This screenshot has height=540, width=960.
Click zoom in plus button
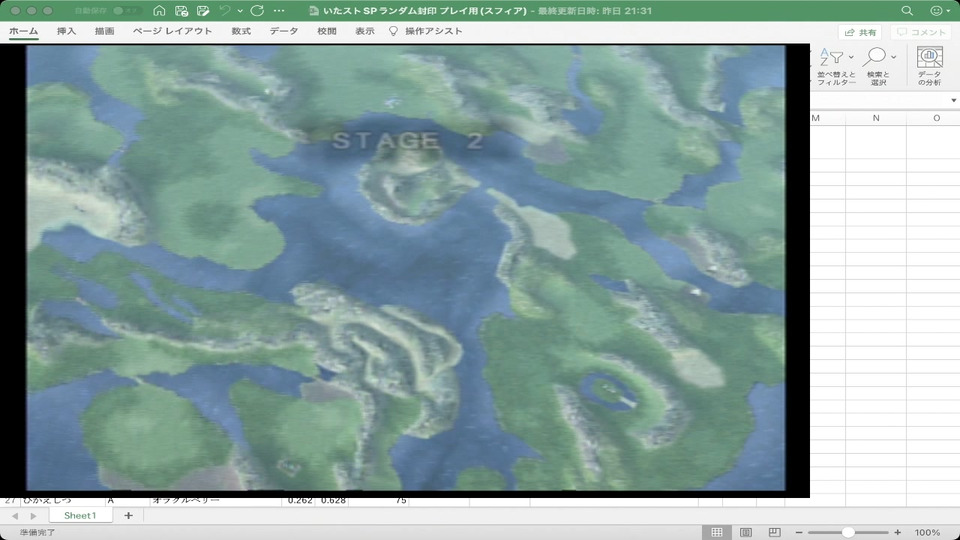point(897,533)
